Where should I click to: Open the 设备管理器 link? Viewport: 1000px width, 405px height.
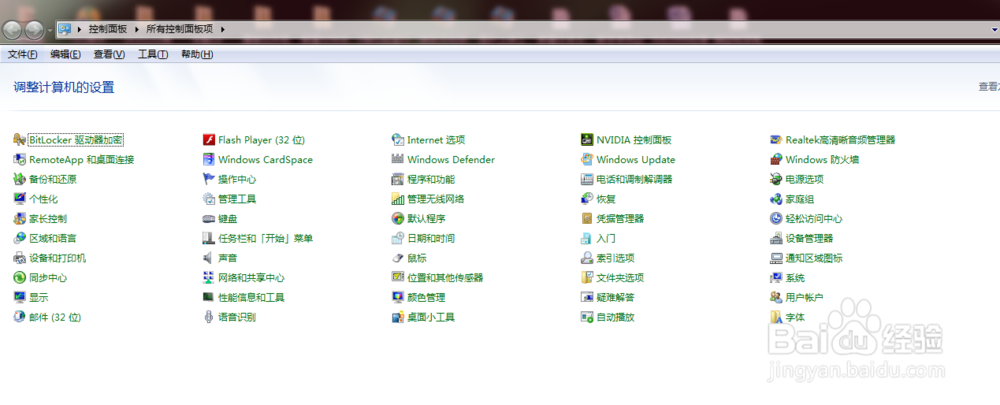(x=809, y=239)
